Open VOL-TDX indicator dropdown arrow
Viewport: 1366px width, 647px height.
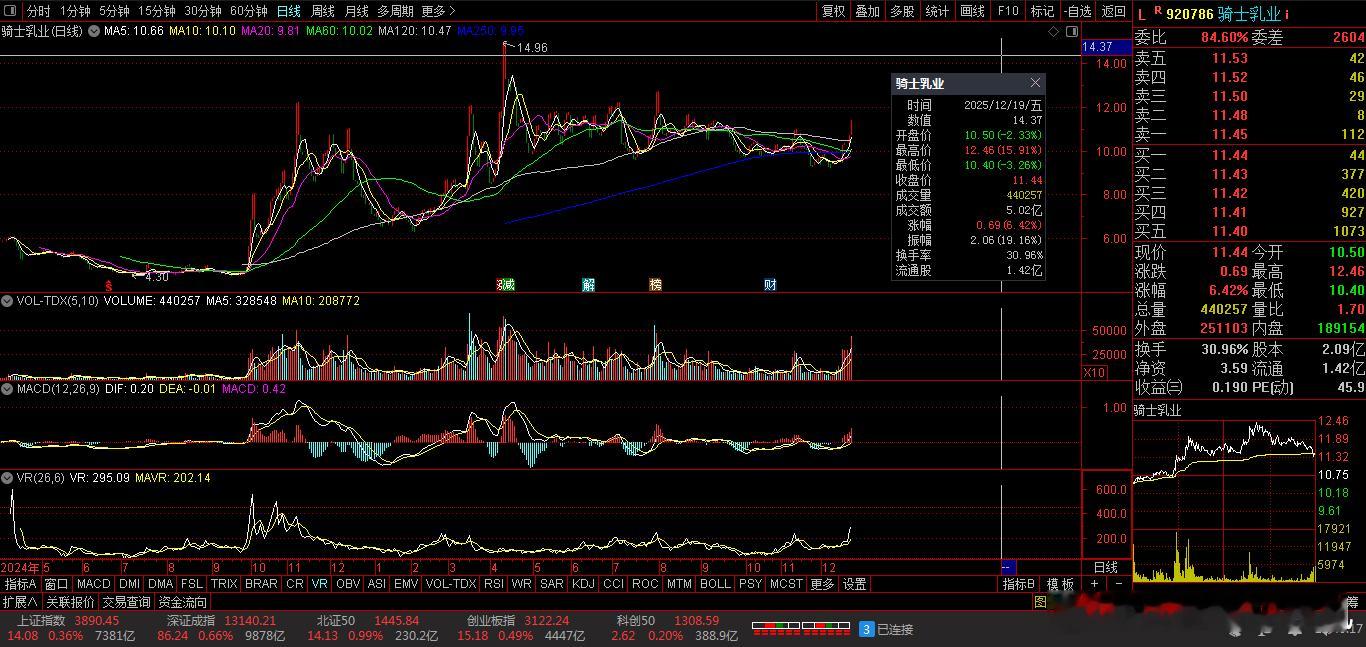pyautogui.click(x=8, y=300)
